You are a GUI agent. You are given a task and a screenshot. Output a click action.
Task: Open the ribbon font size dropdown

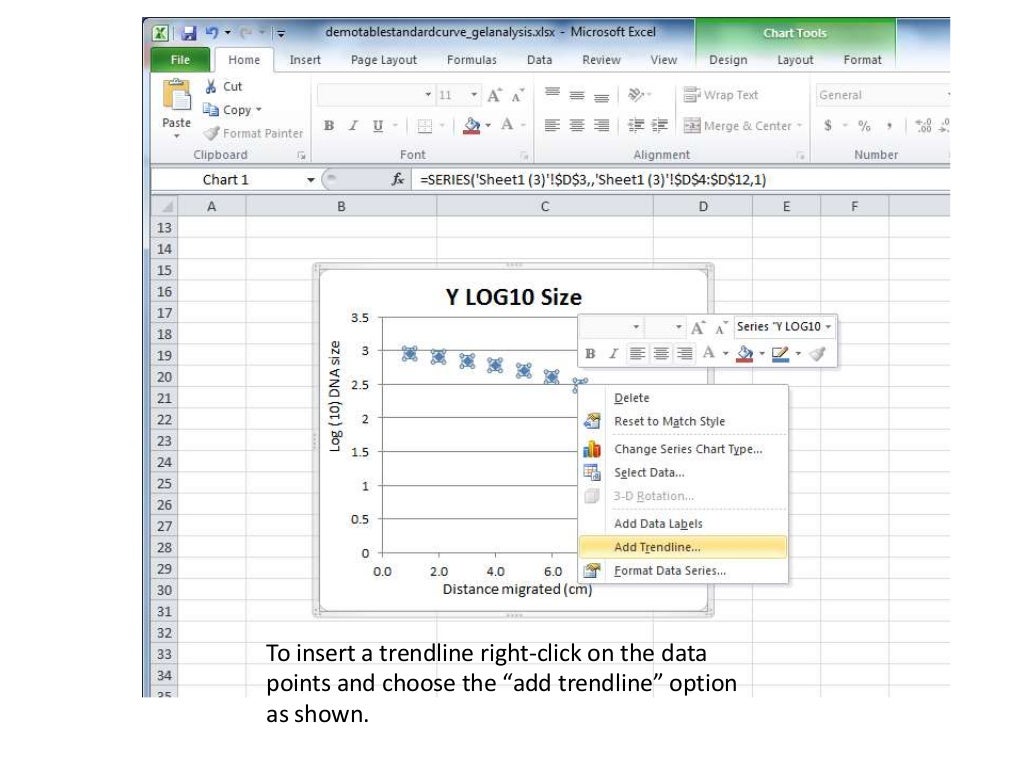click(x=473, y=95)
